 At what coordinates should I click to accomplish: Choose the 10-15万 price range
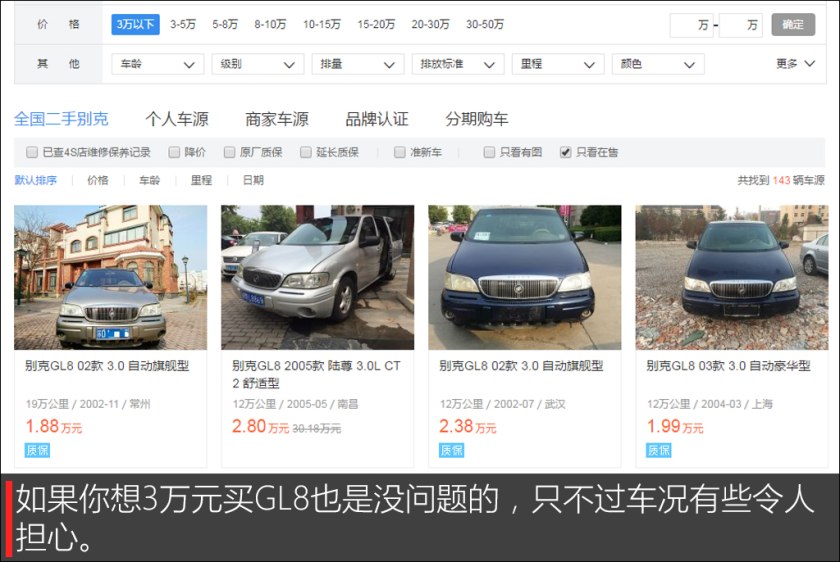[x=321, y=25]
